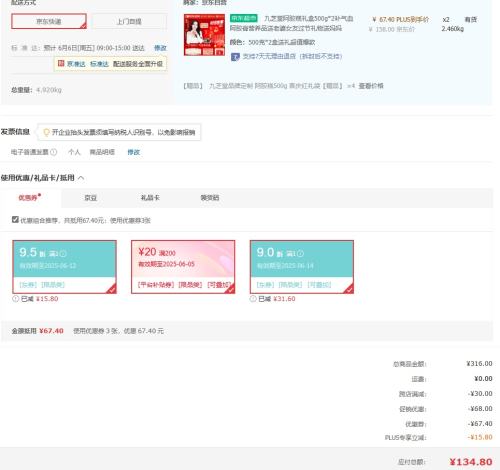Deselect the 9.5折 coupon card
Screen dimensions: 500x470
pos(64,267)
